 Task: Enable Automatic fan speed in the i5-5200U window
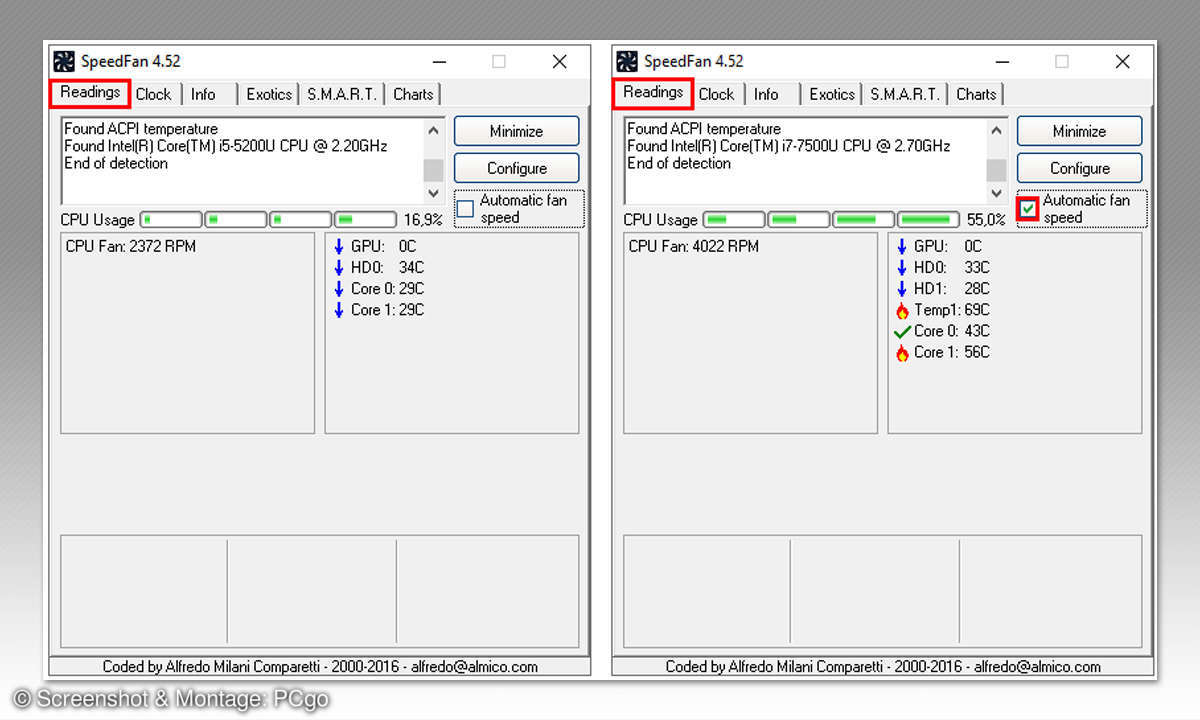pyautogui.click(x=465, y=209)
